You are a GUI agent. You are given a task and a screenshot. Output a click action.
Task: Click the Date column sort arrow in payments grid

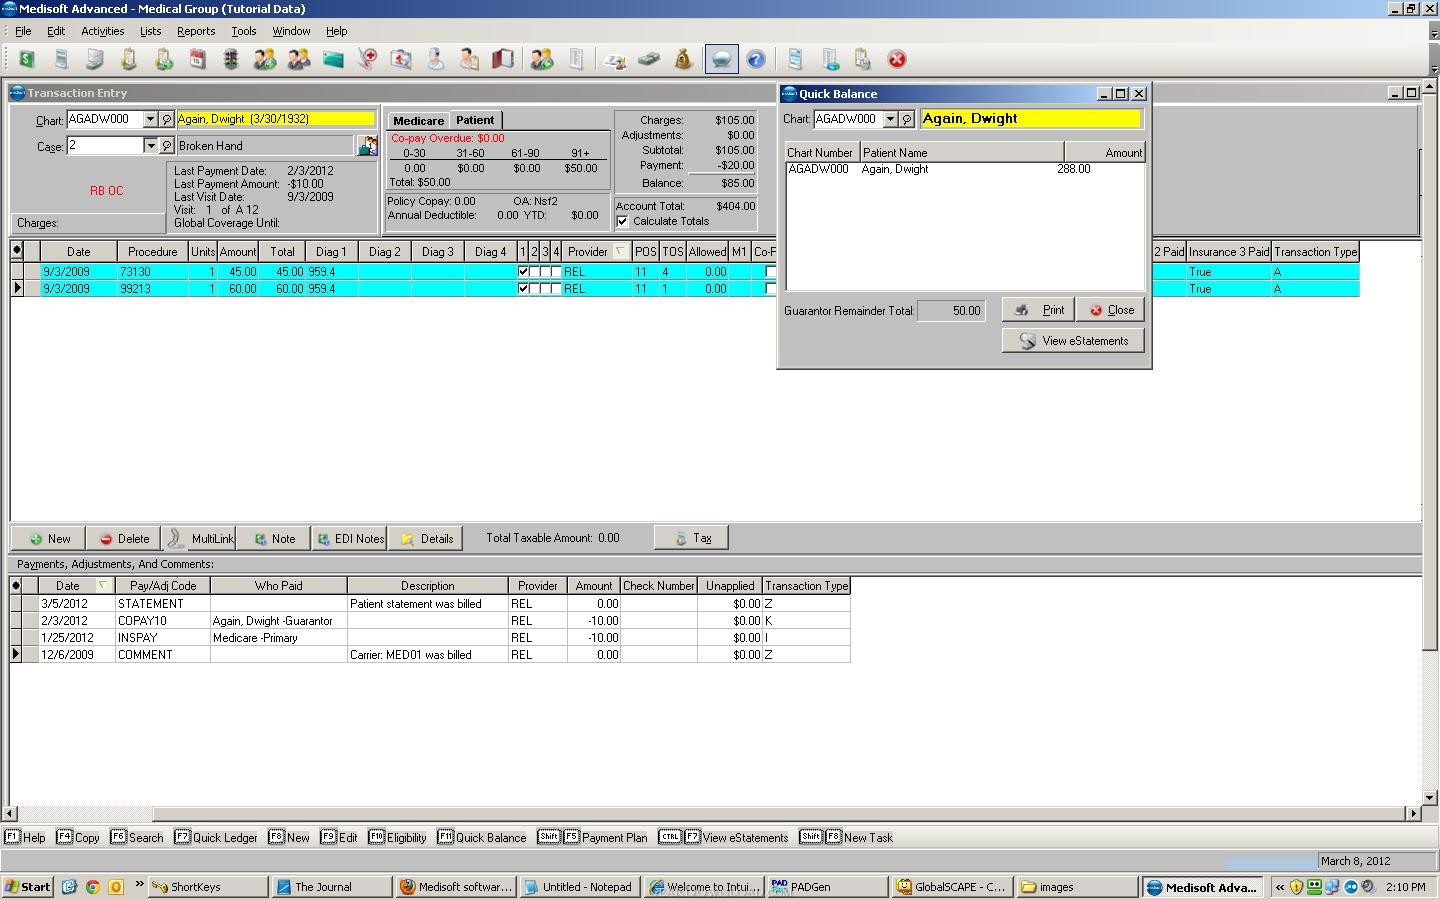pyautogui.click(x=102, y=585)
